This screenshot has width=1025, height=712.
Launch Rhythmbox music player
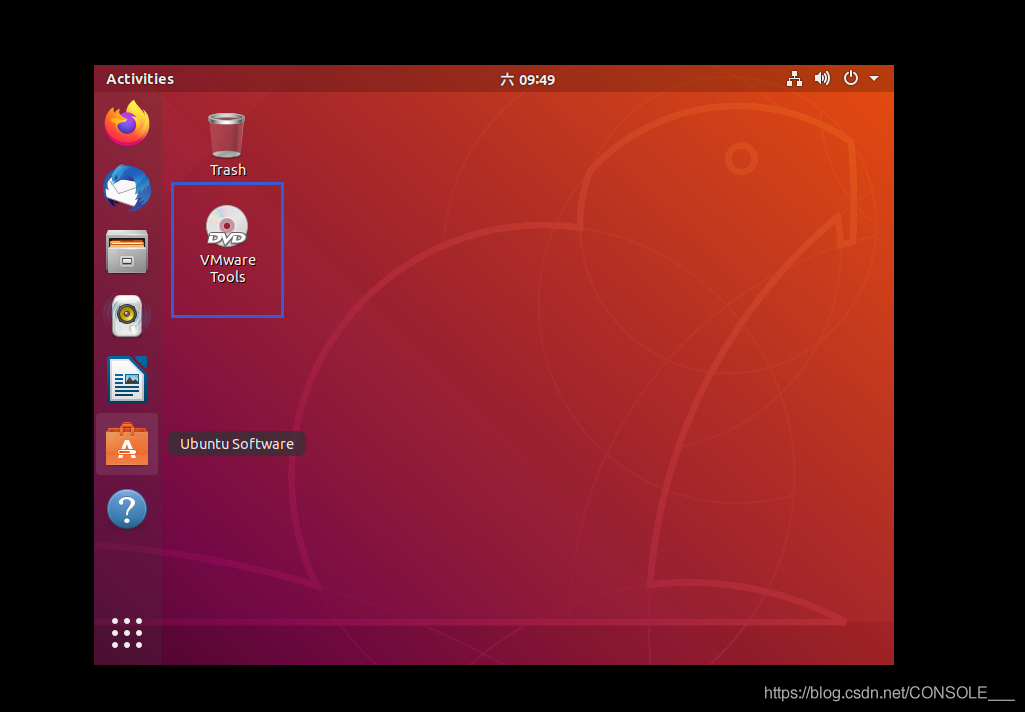click(x=127, y=316)
